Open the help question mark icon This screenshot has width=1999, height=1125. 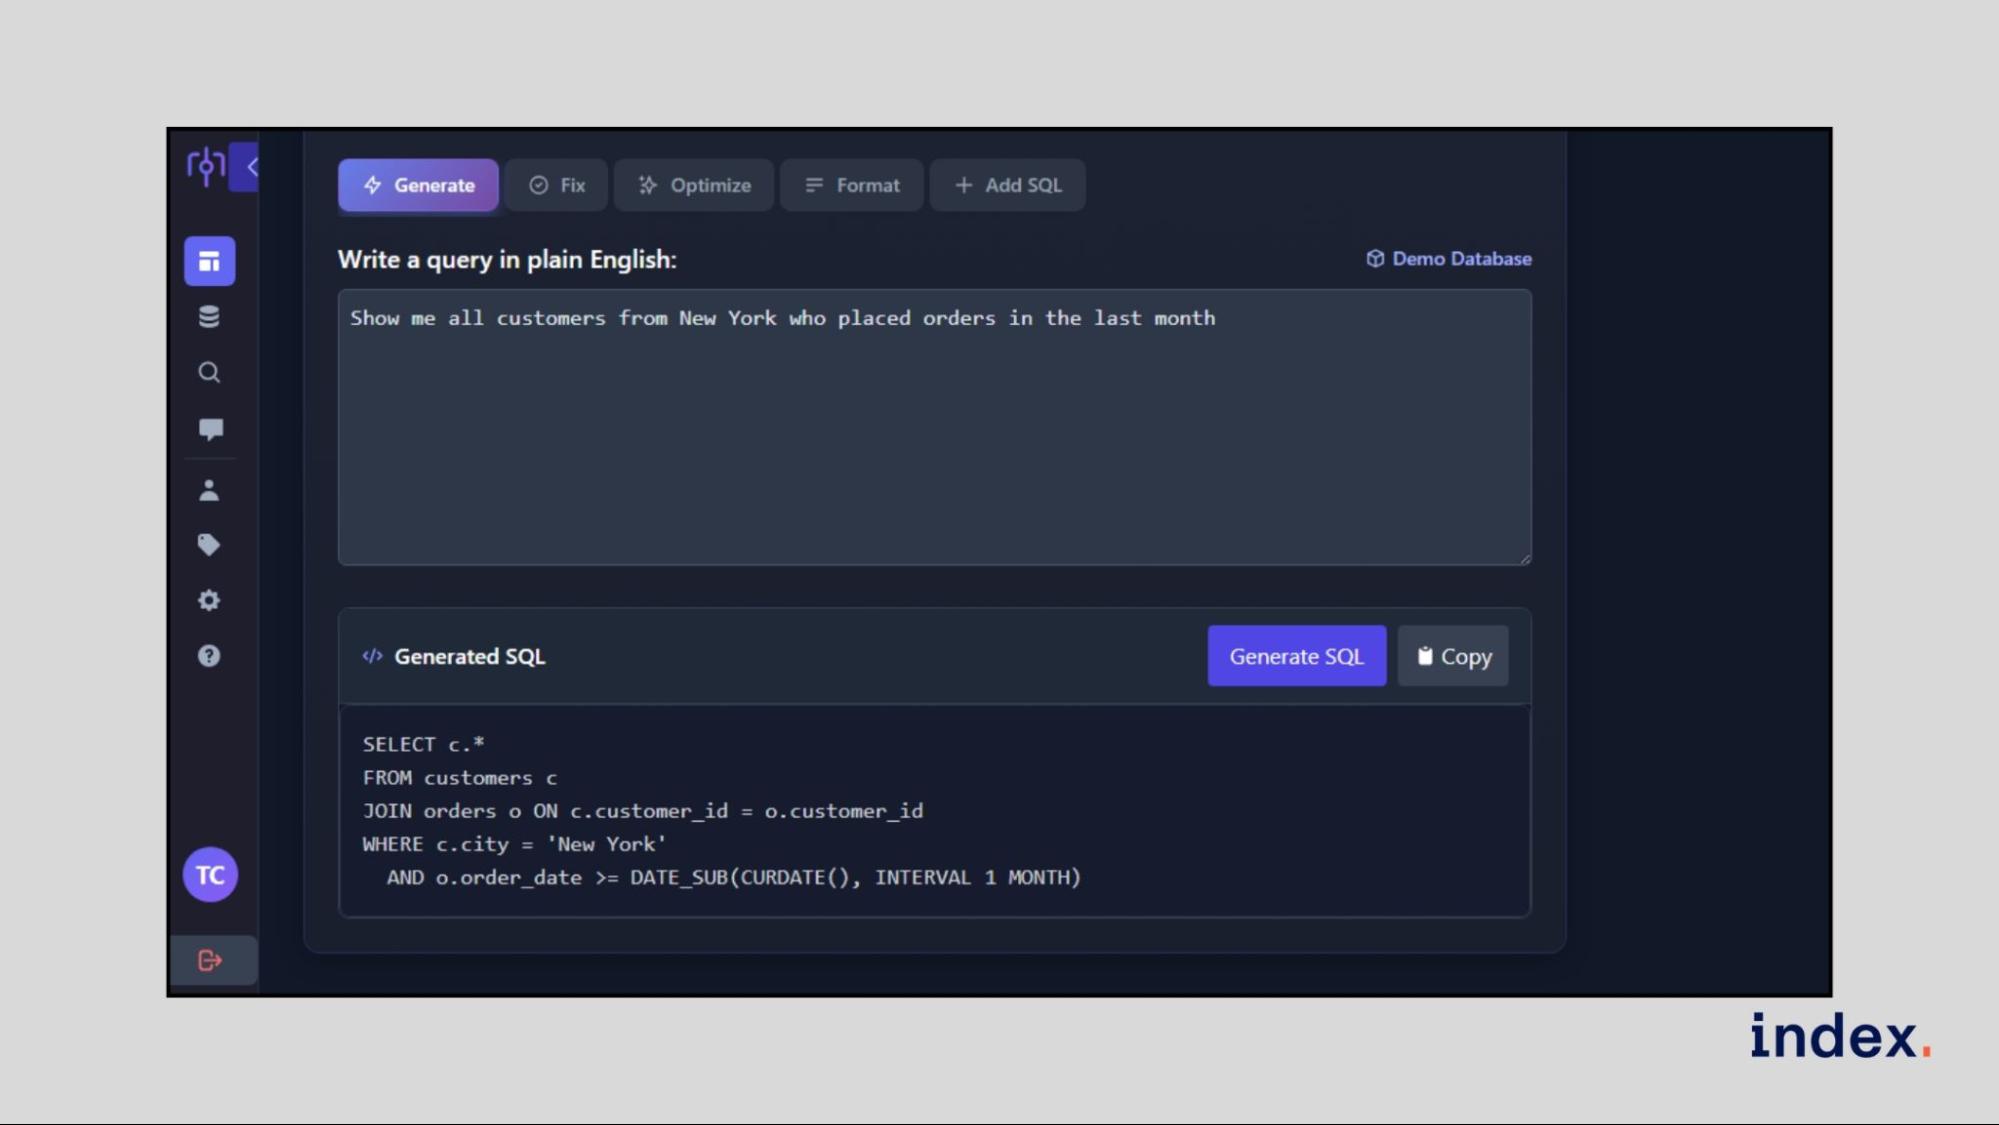coord(209,656)
